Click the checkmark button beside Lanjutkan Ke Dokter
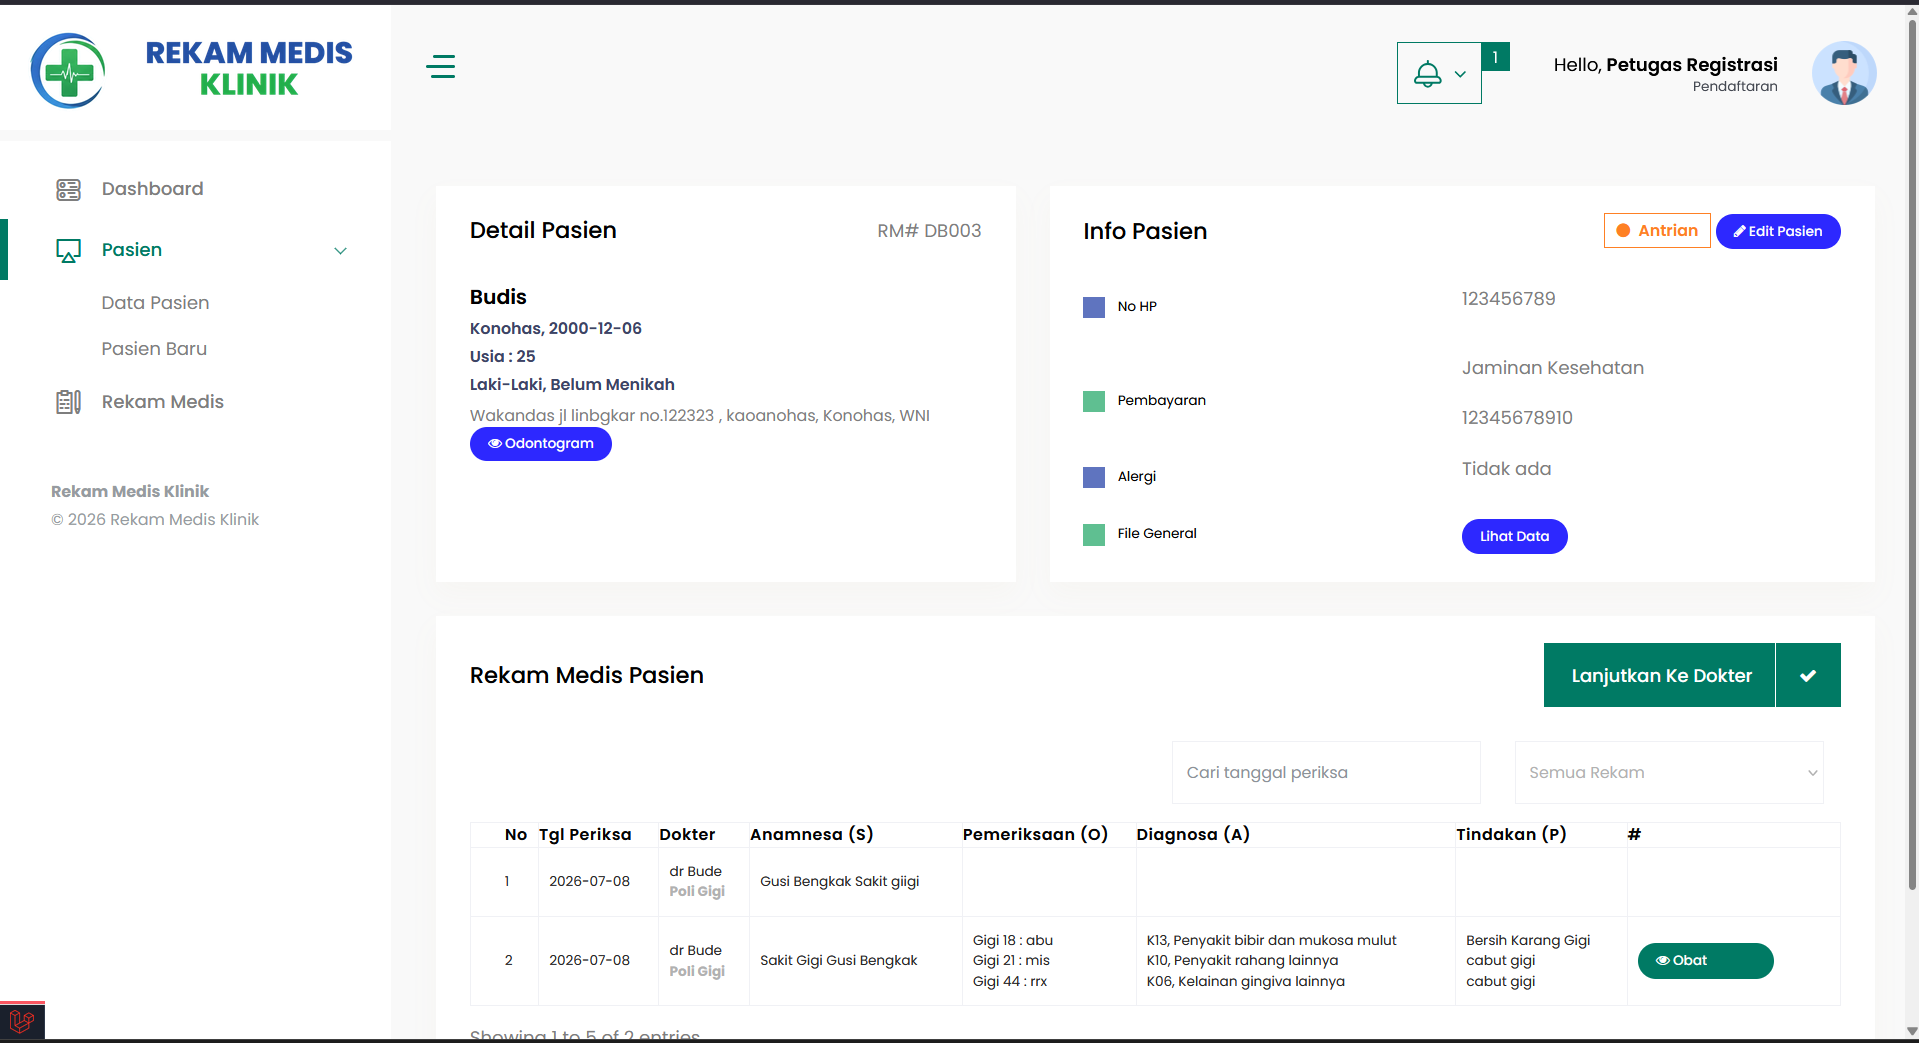This screenshot has width=1919, height=1043. pyautogui.click(x=1808, y=675)
